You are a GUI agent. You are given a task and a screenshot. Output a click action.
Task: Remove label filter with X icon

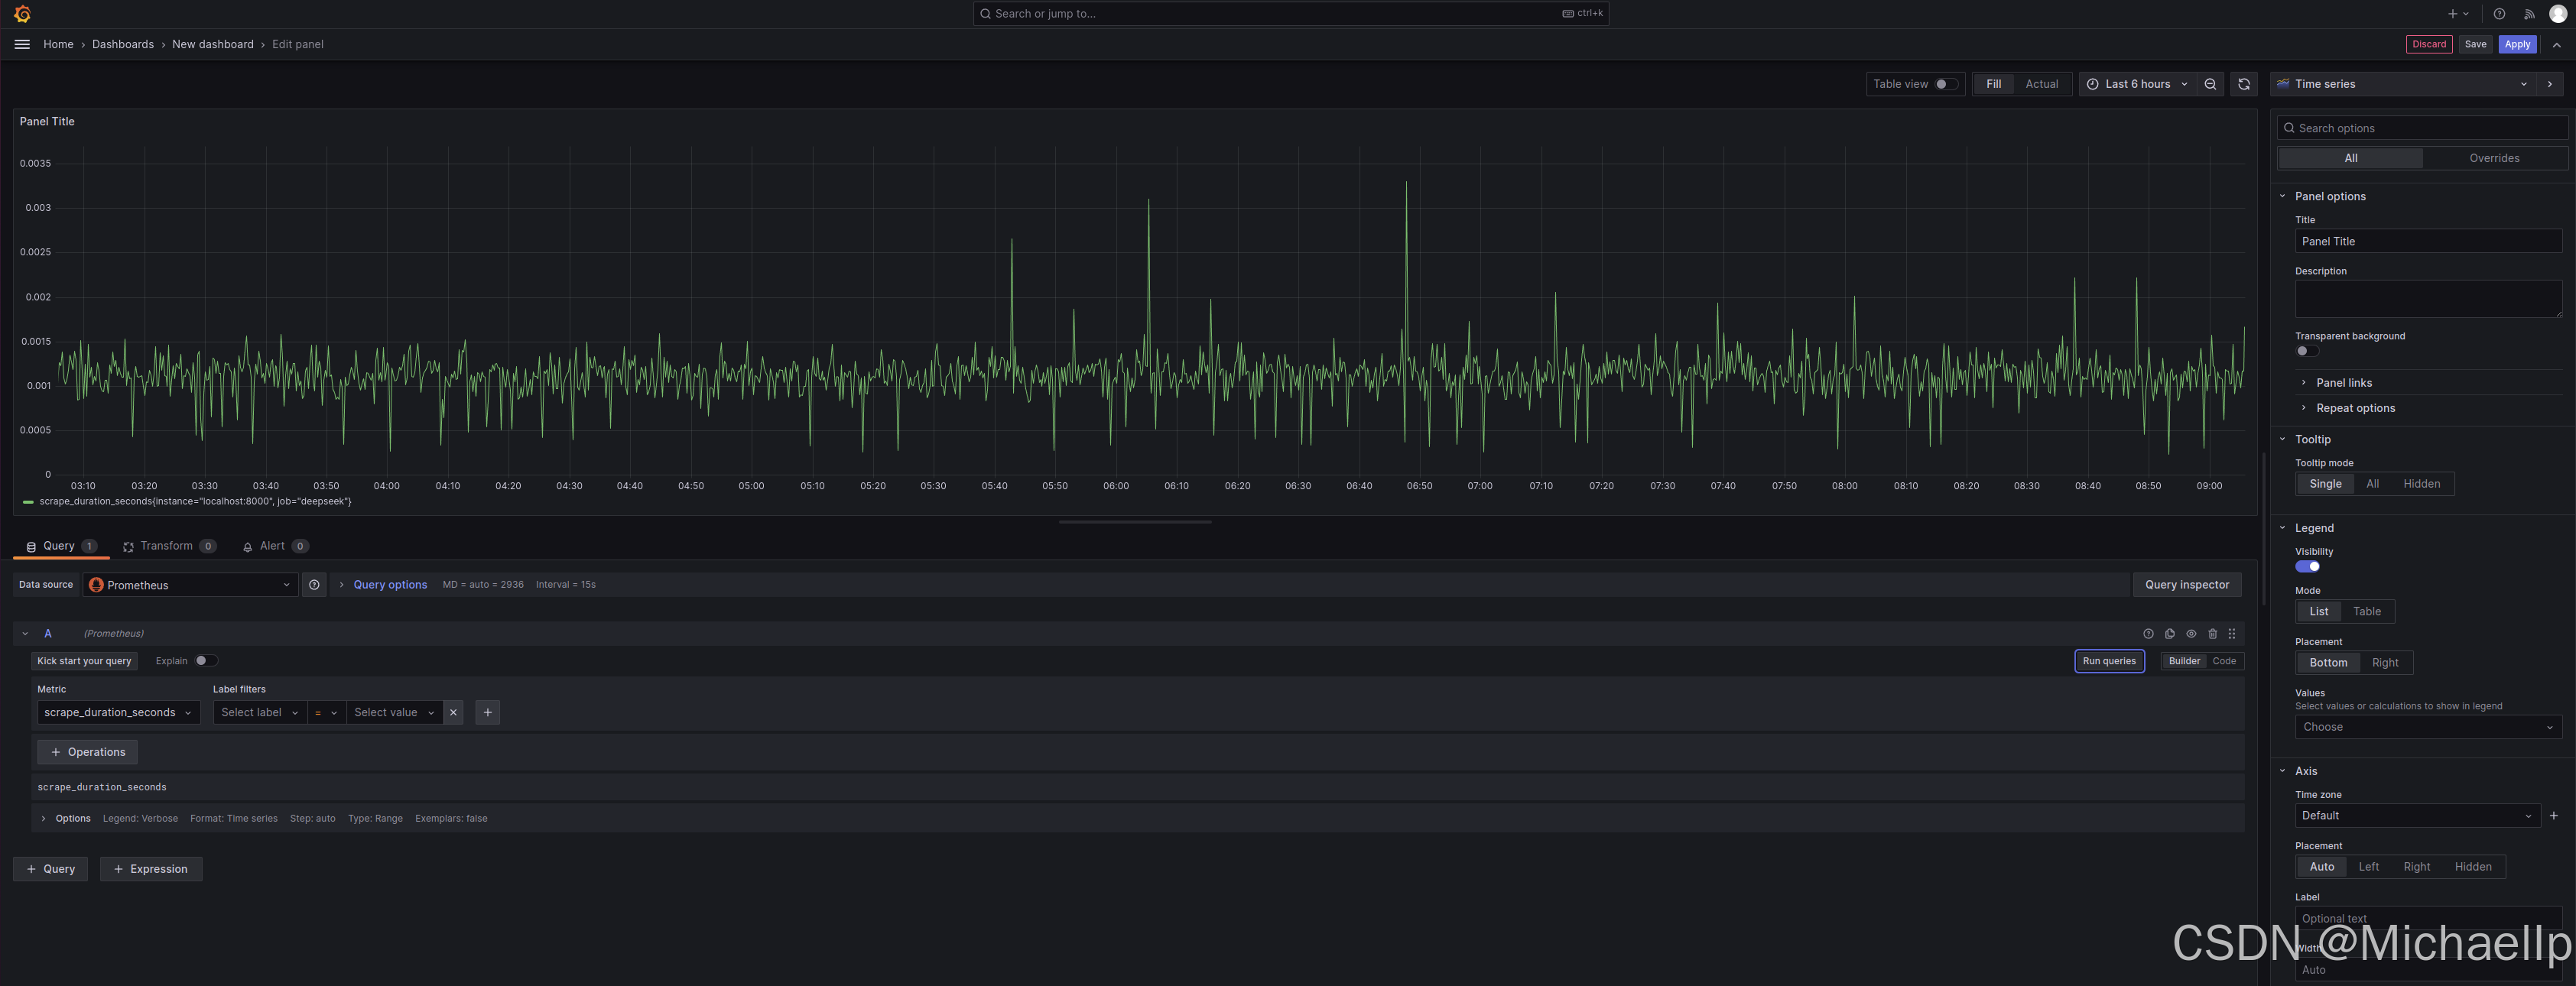click(453, 713)
